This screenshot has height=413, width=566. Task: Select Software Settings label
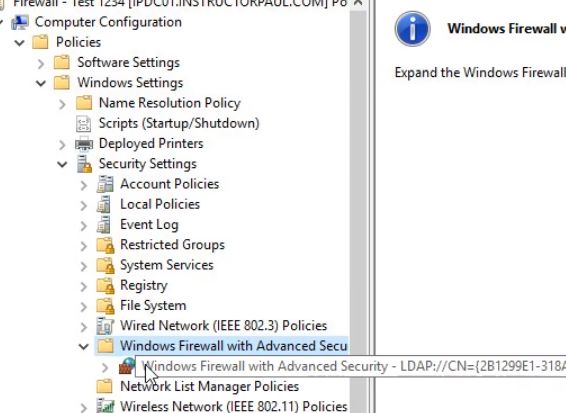129,62
